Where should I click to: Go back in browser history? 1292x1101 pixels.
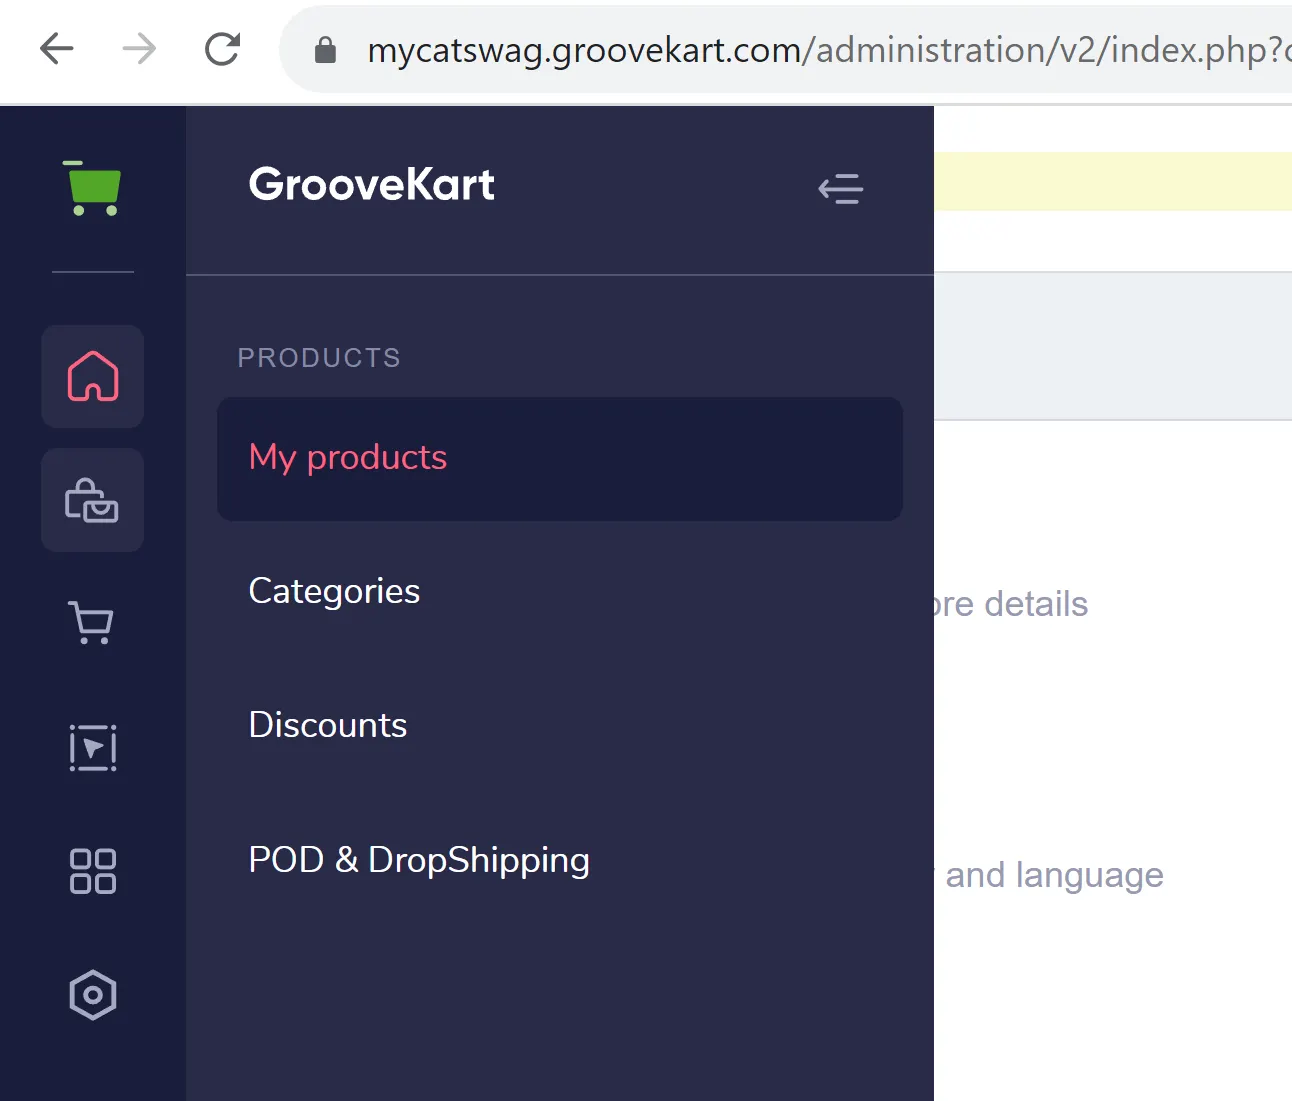57,48
